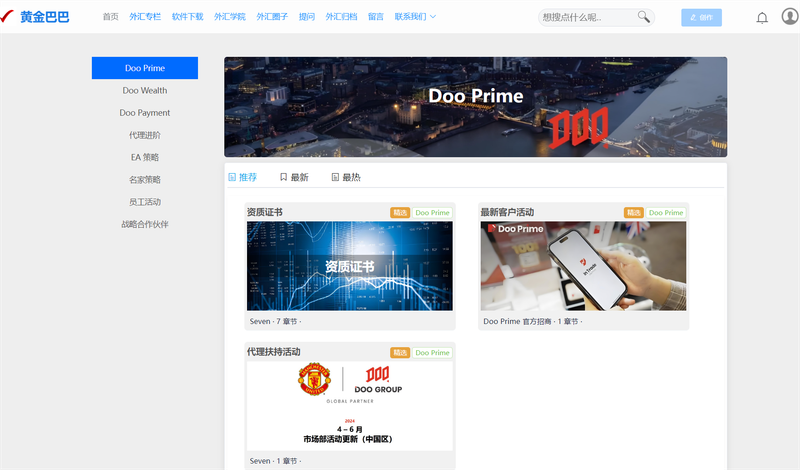Click the 精选 badge on 资质证书 card
The image size is (800, 470).
click(x=400, y=213)
